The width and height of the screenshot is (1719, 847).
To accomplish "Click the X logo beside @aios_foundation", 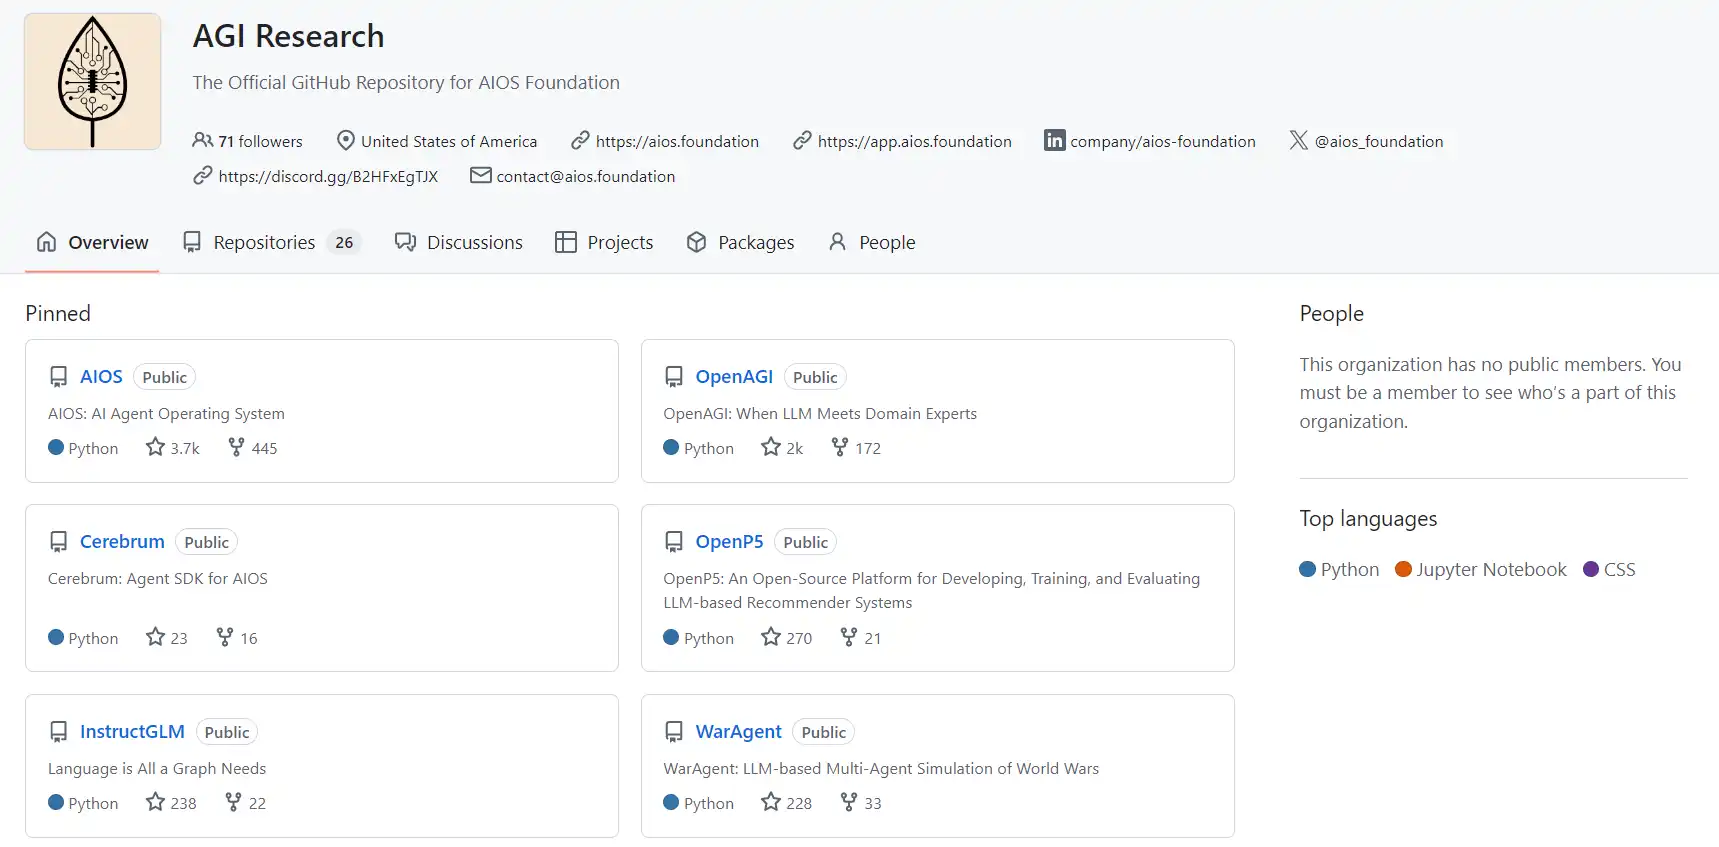I will (x=1298, y=141).
